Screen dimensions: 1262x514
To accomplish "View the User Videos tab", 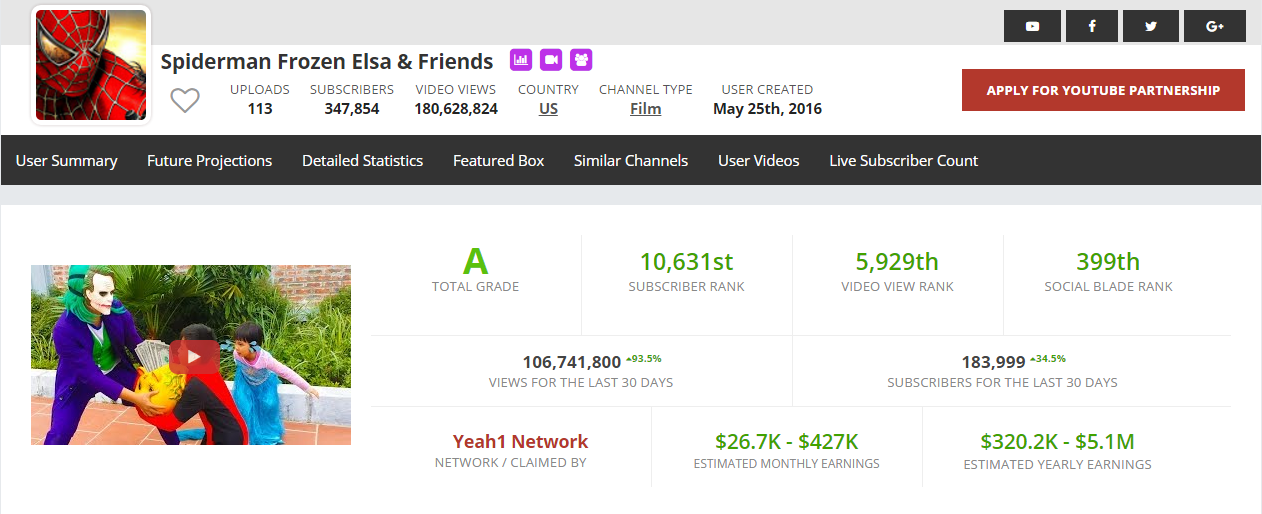I will (758, 160).
